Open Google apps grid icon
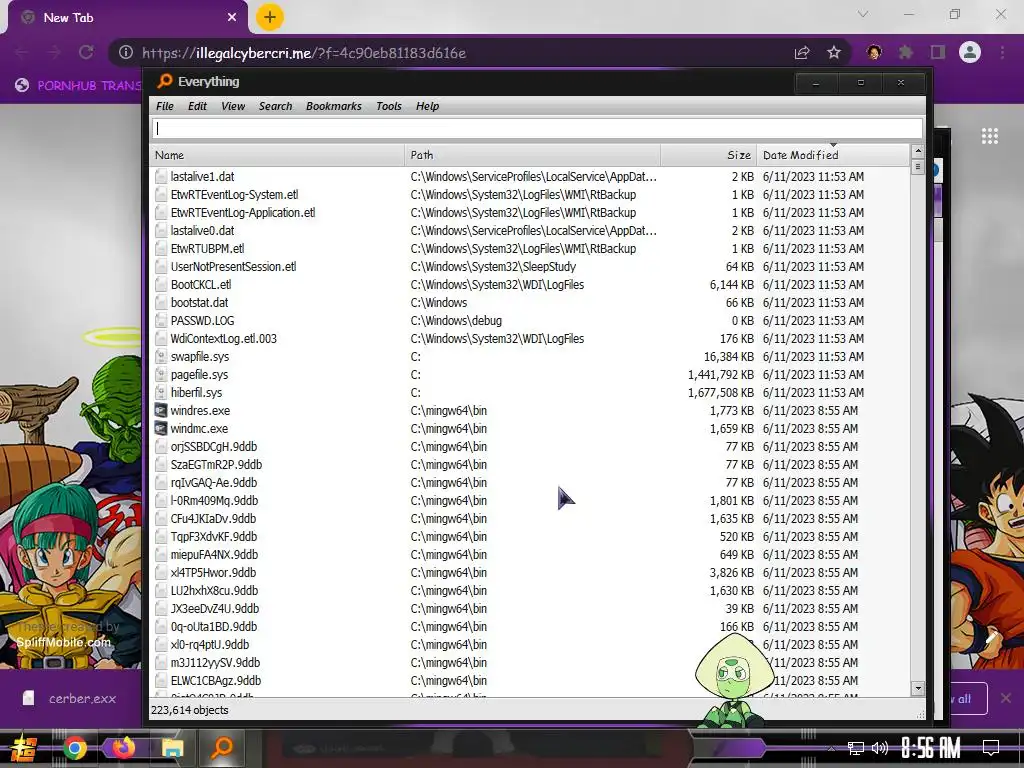The height and width of the screenshot is (768, 1024). click(x=989, y=136)
